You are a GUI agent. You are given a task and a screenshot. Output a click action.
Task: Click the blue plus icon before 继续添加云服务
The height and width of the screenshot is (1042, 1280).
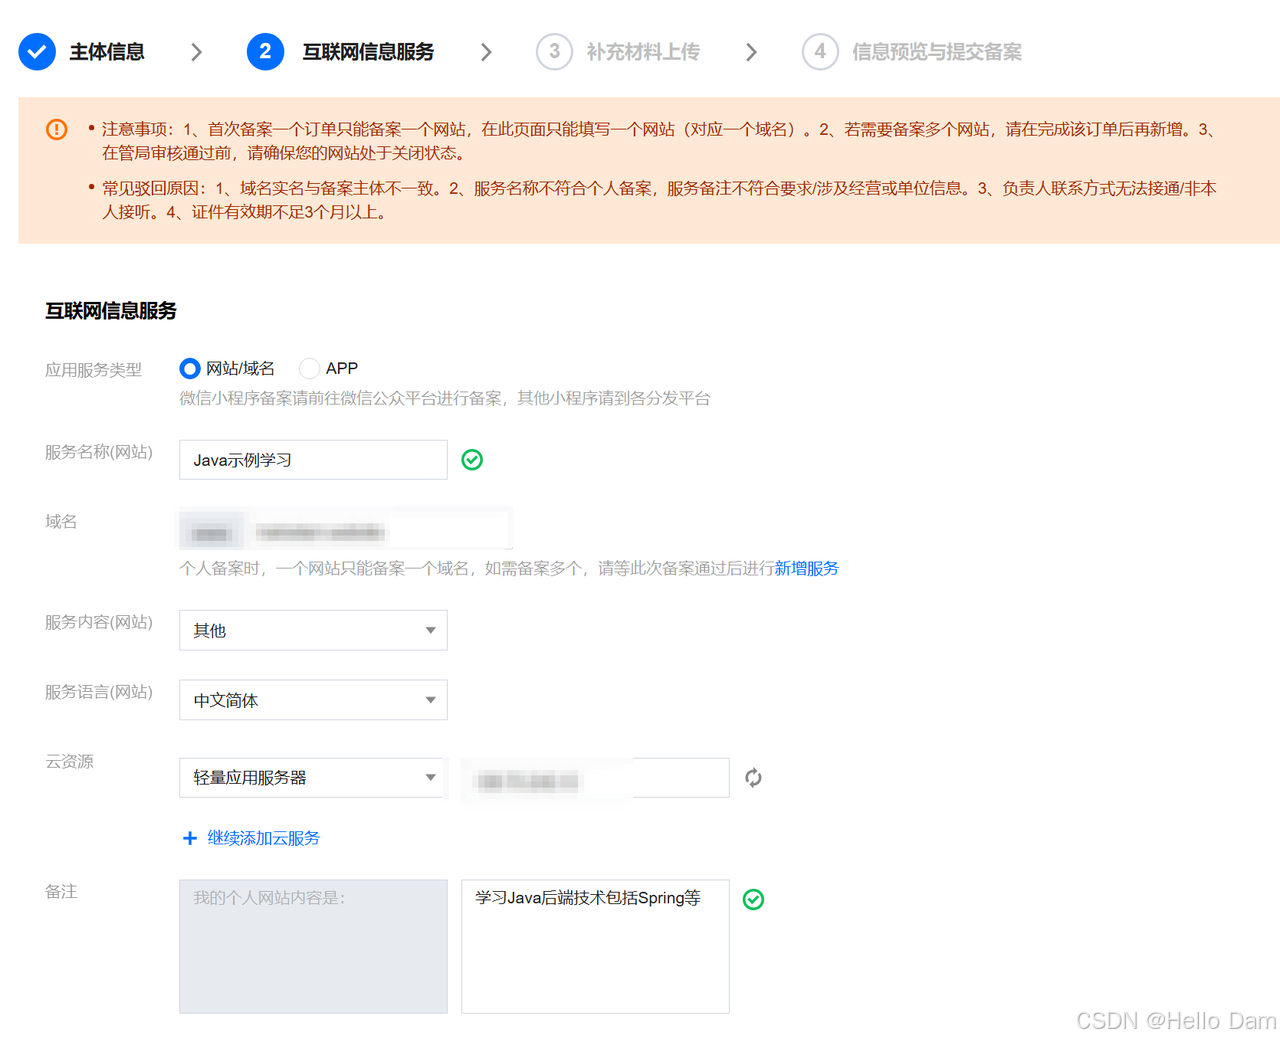click(x=190, y=838)
